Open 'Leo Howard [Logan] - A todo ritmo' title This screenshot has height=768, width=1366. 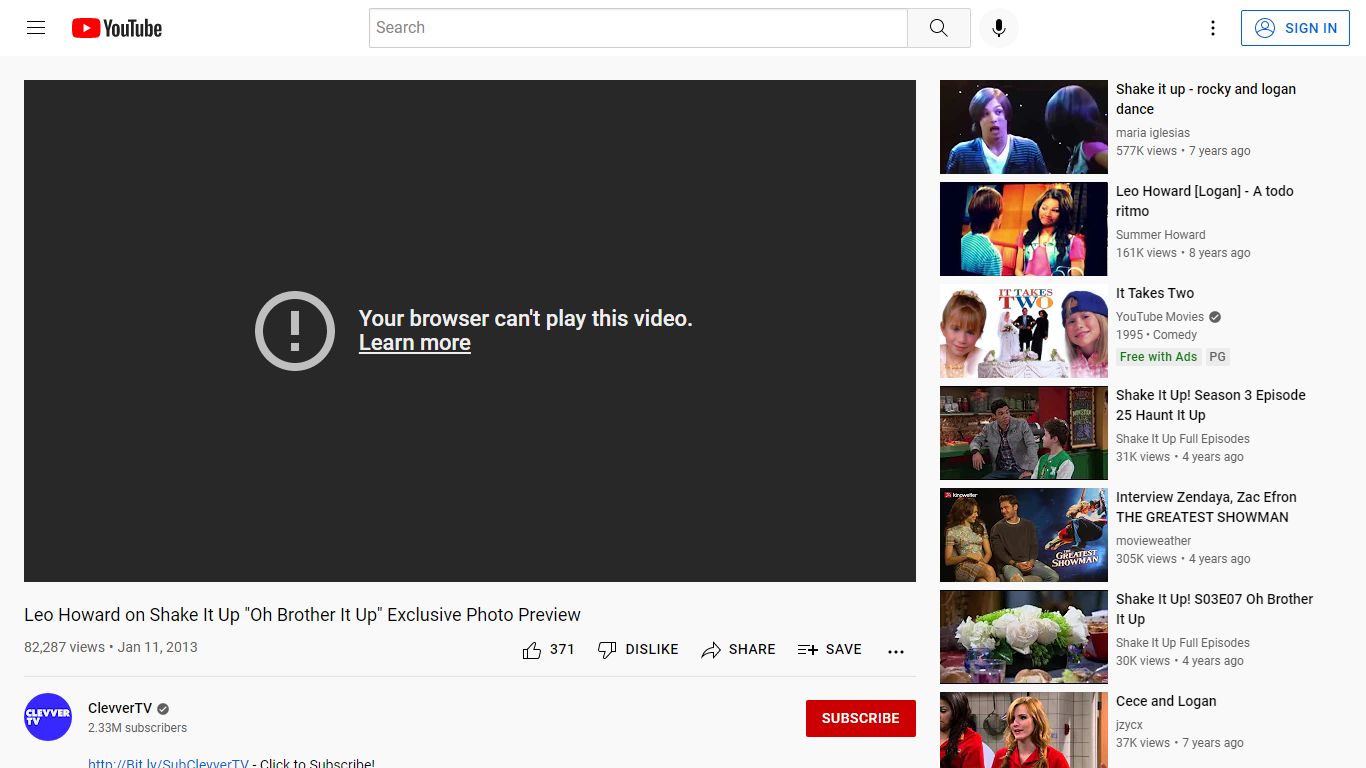(x=1205, y=201)
